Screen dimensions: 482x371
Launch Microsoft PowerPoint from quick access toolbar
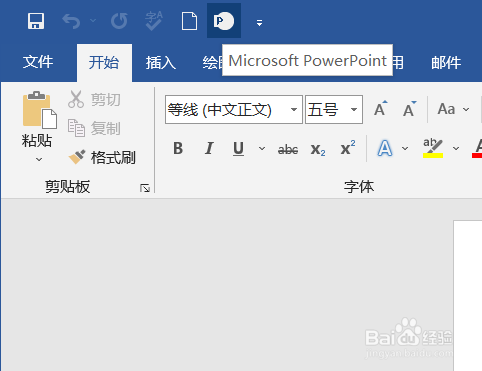point(224,21)
